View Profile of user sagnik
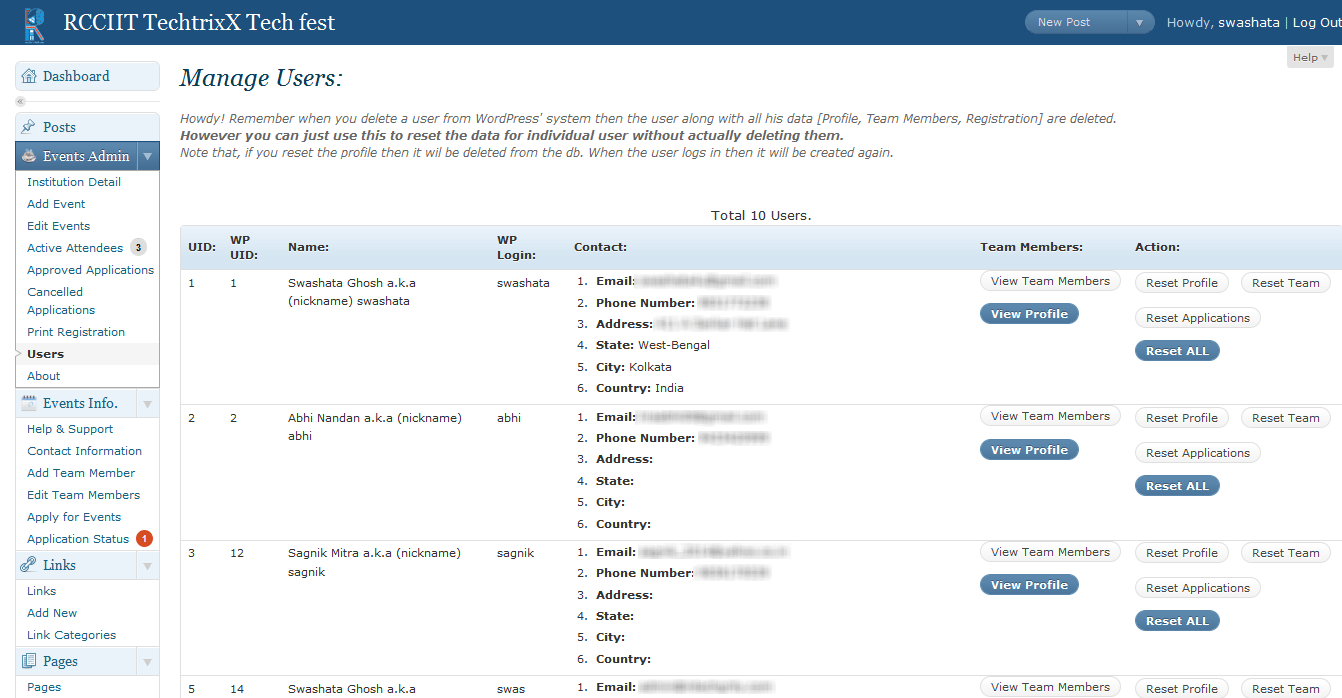 click(x=1029, y=585)
